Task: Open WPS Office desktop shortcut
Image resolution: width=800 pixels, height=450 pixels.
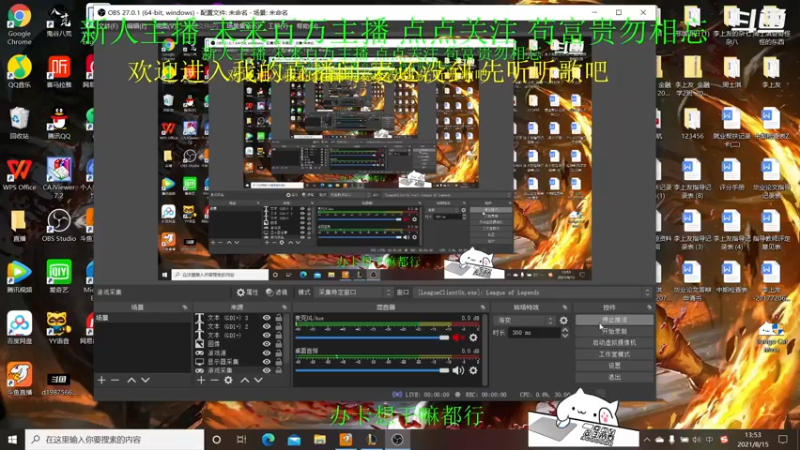Action: click(x=19, y=174)
